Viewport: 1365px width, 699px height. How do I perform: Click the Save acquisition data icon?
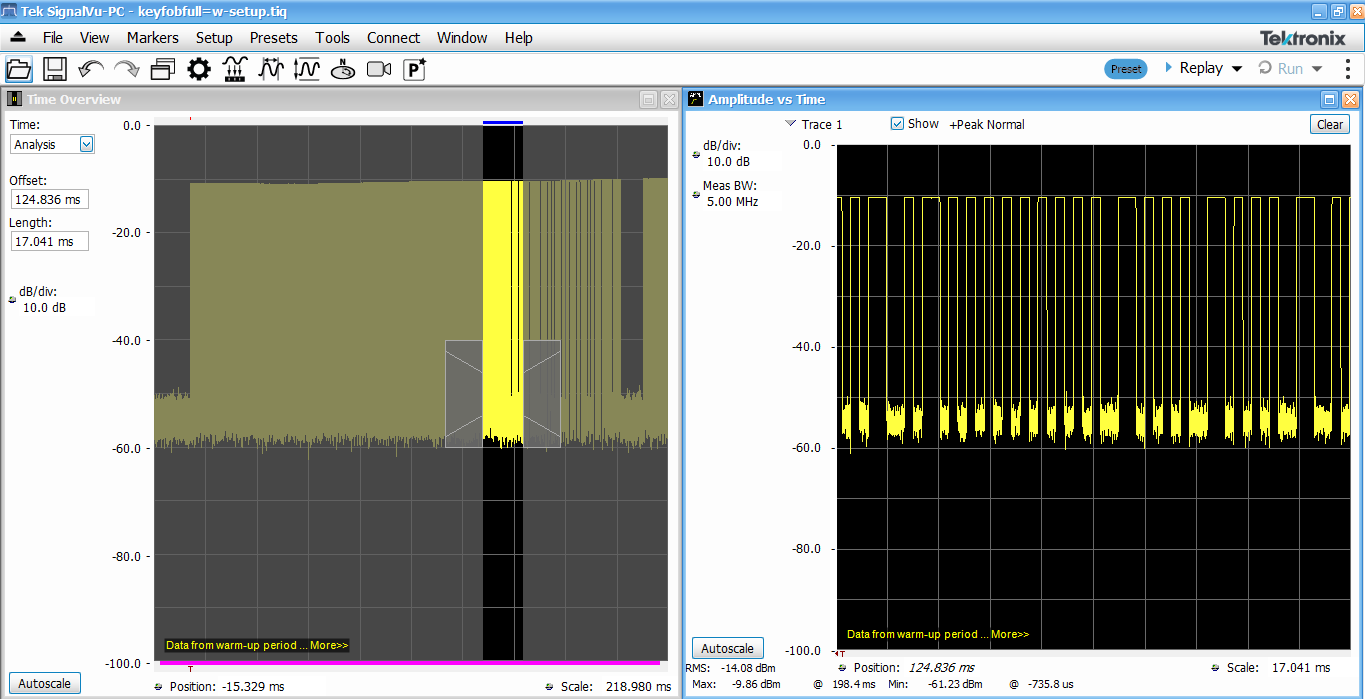[54, 68]
